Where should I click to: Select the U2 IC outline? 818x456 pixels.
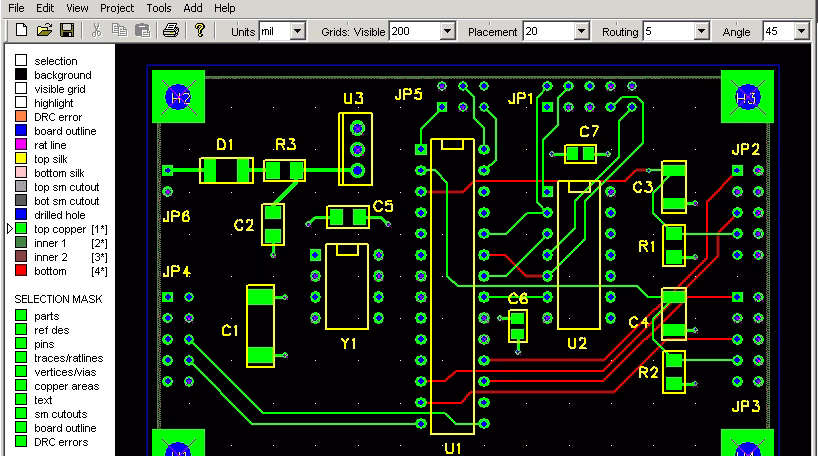click(x=579, y=255)
